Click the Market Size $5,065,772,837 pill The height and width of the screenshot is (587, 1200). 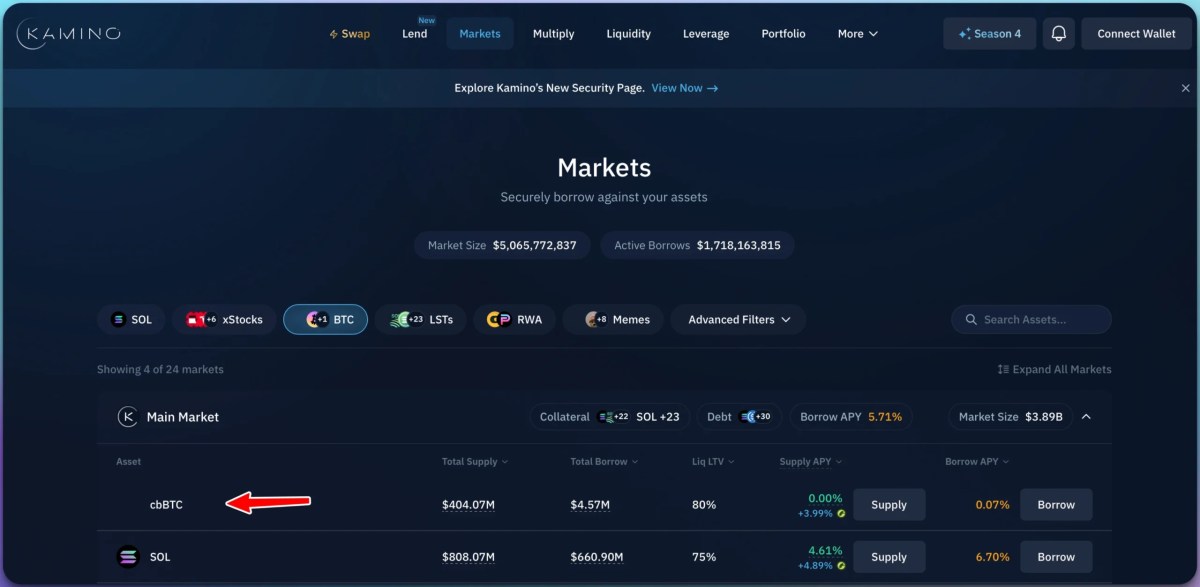[502, 245]
